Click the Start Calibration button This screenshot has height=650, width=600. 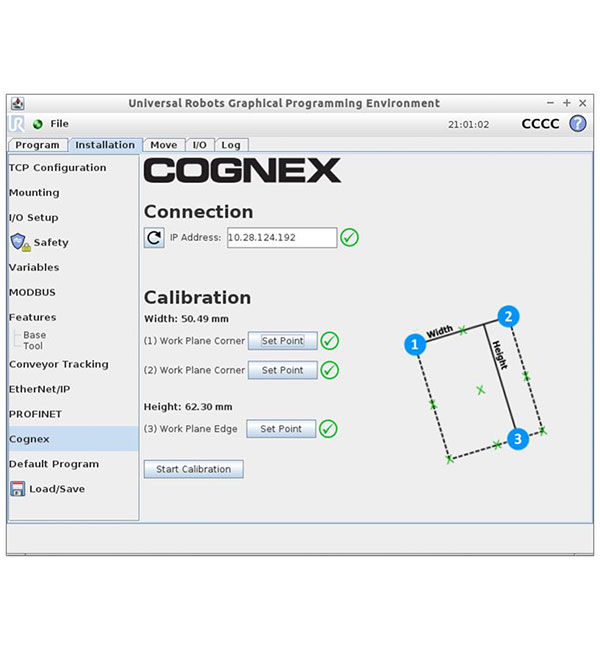[194, 469]
